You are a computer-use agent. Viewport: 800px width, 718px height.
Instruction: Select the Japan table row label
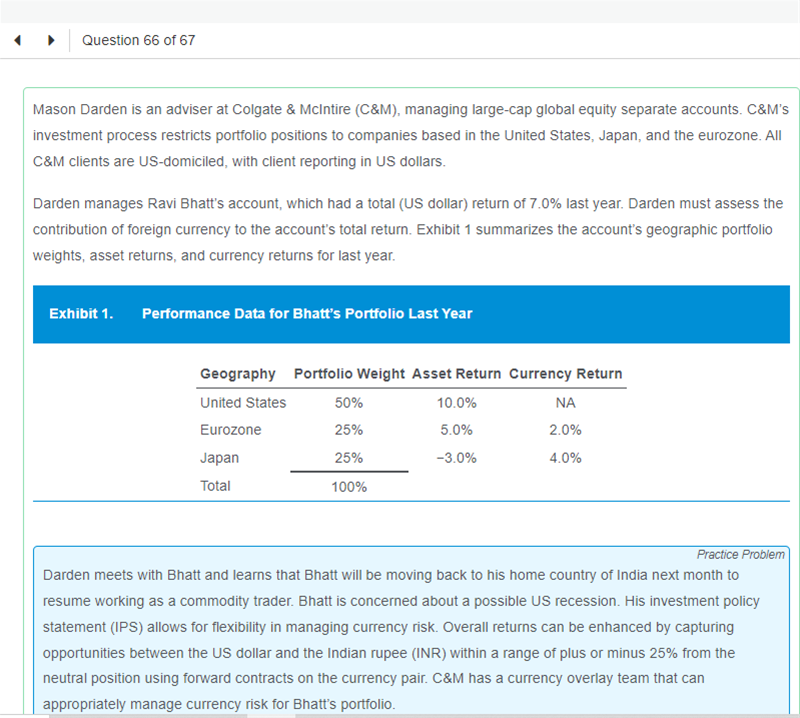(x=220, y=458)
